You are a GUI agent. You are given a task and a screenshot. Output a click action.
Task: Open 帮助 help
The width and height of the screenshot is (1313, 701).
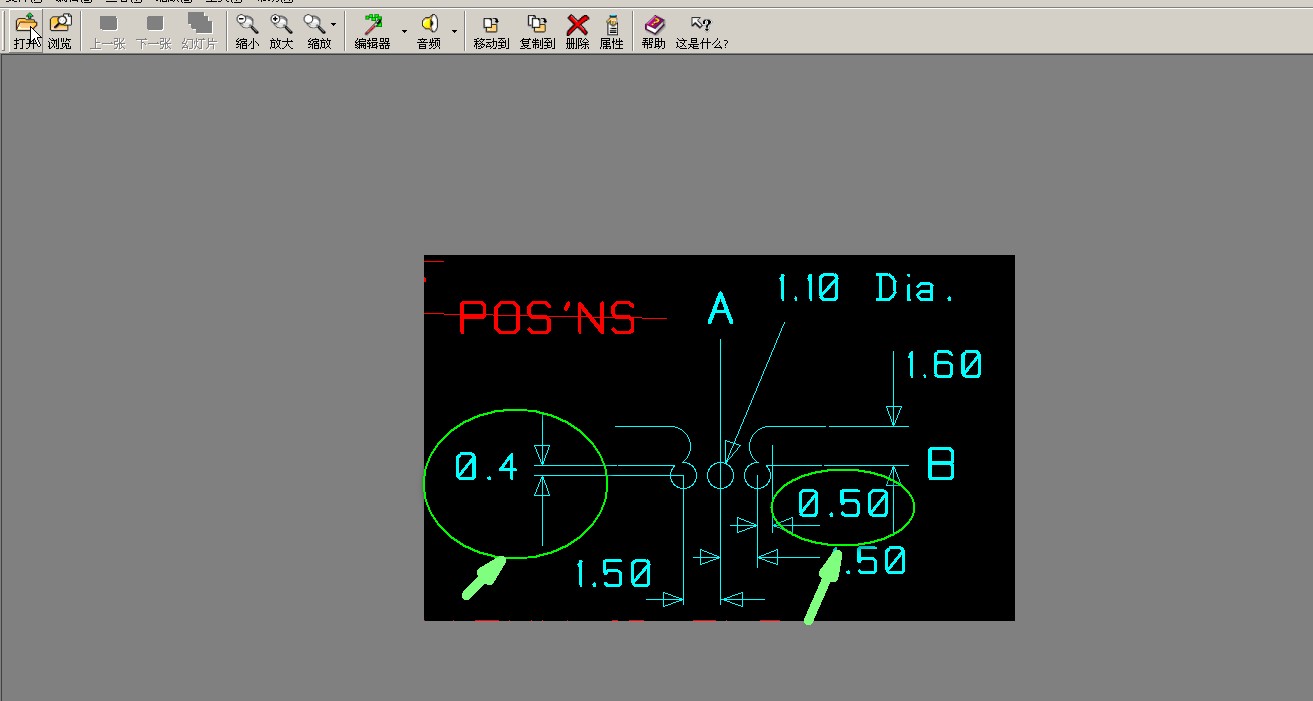(x=653, y=31)
